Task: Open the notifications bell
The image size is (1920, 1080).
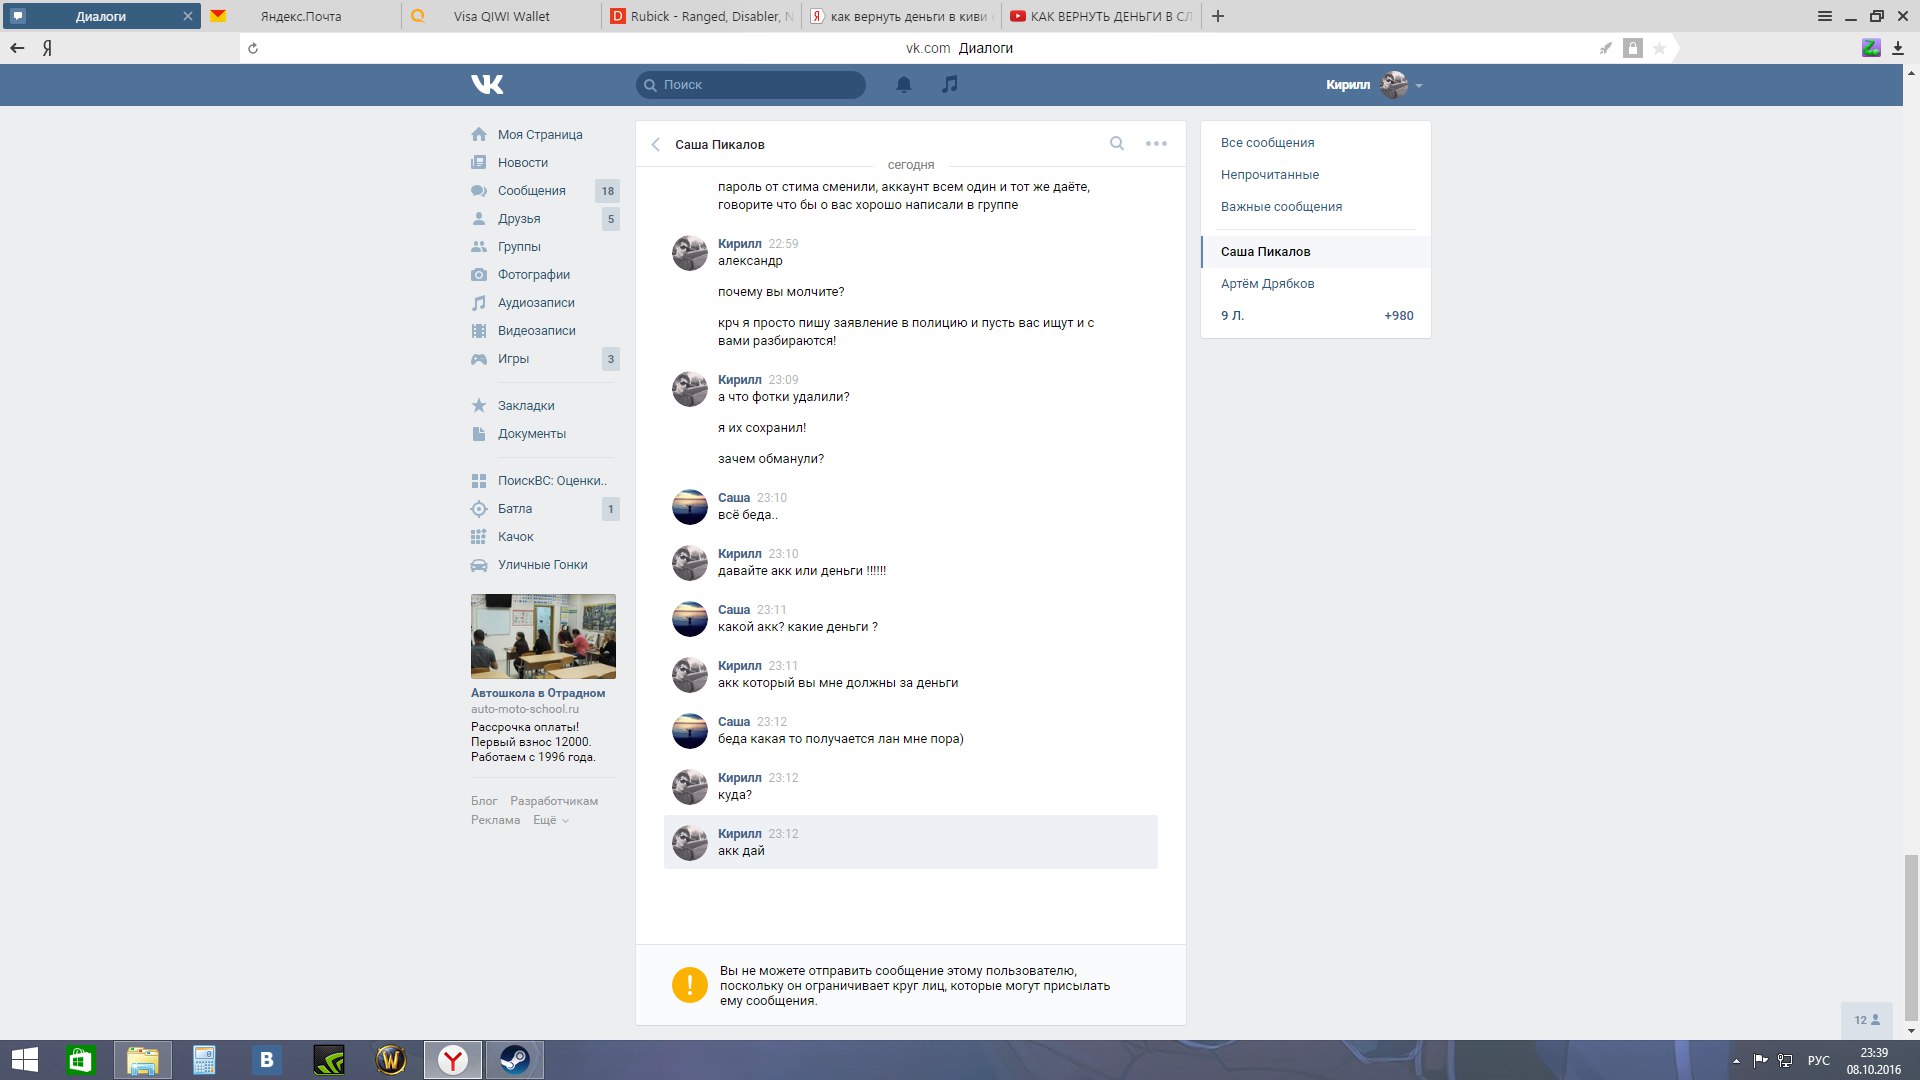Action: click(x=904, y=85)
